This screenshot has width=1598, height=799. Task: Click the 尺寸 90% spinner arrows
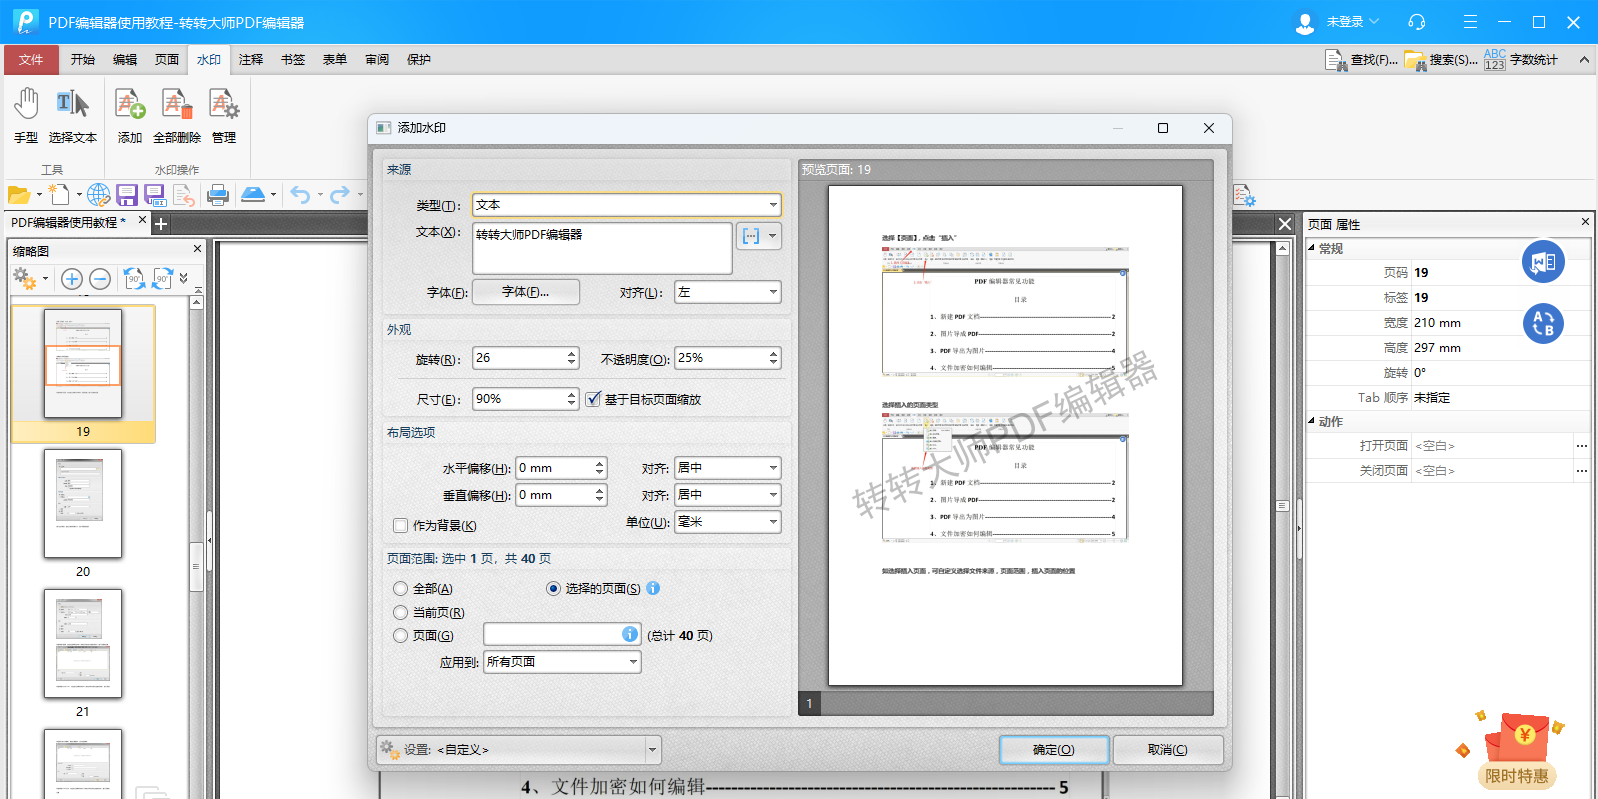(x=572, y=399)
